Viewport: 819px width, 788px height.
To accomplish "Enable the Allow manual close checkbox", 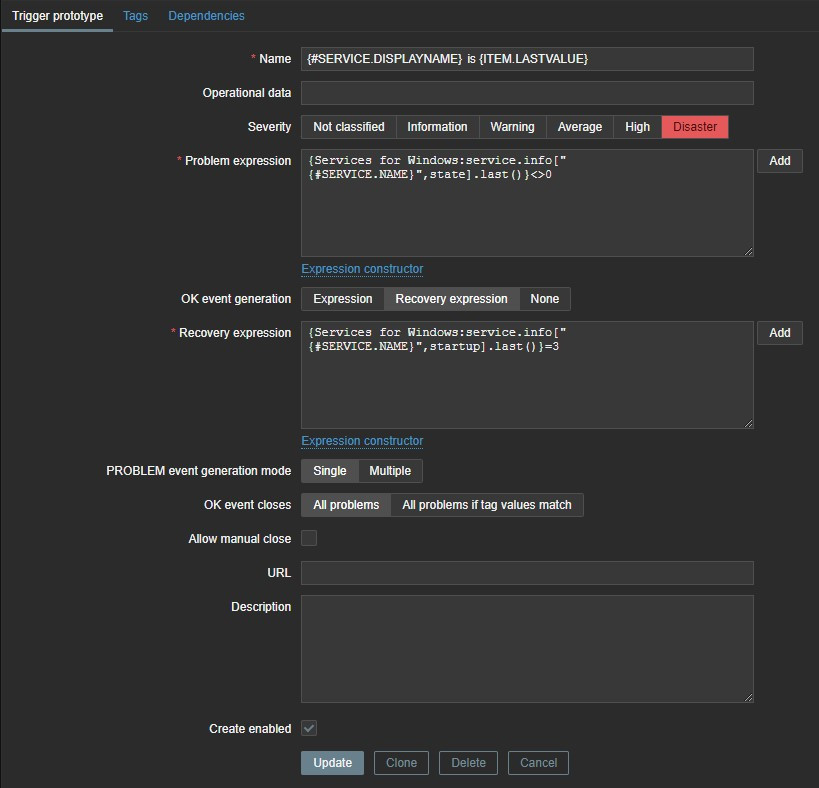I will point(309,538).
